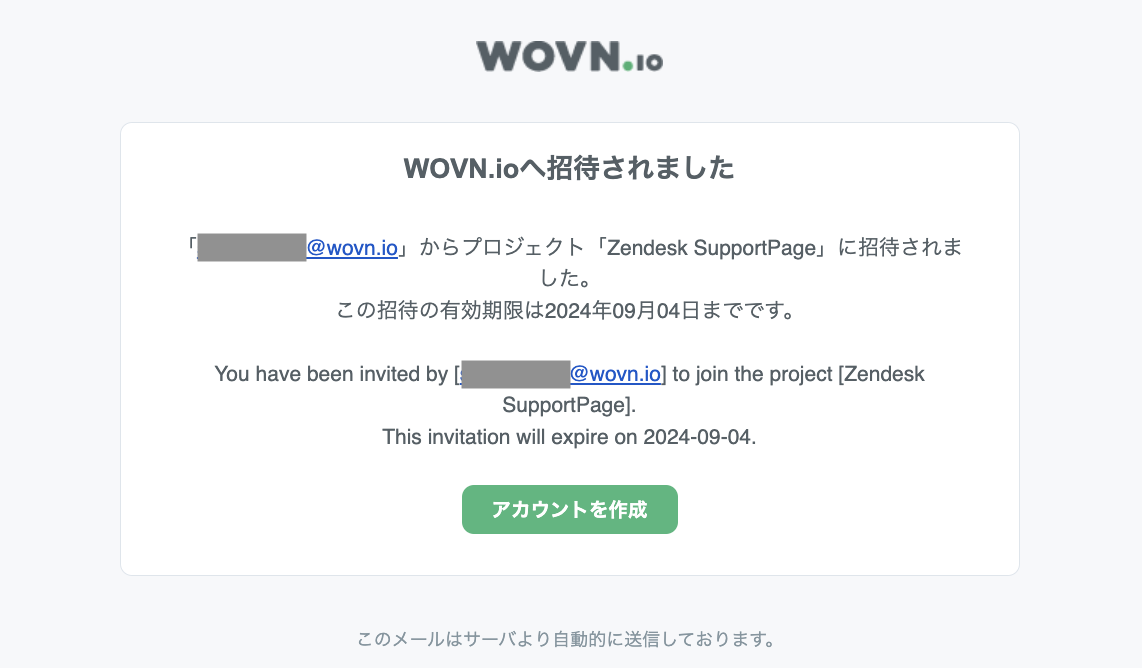Click the English expiry date 2024-09-04
1142x668 pixels.
point(699,437)
